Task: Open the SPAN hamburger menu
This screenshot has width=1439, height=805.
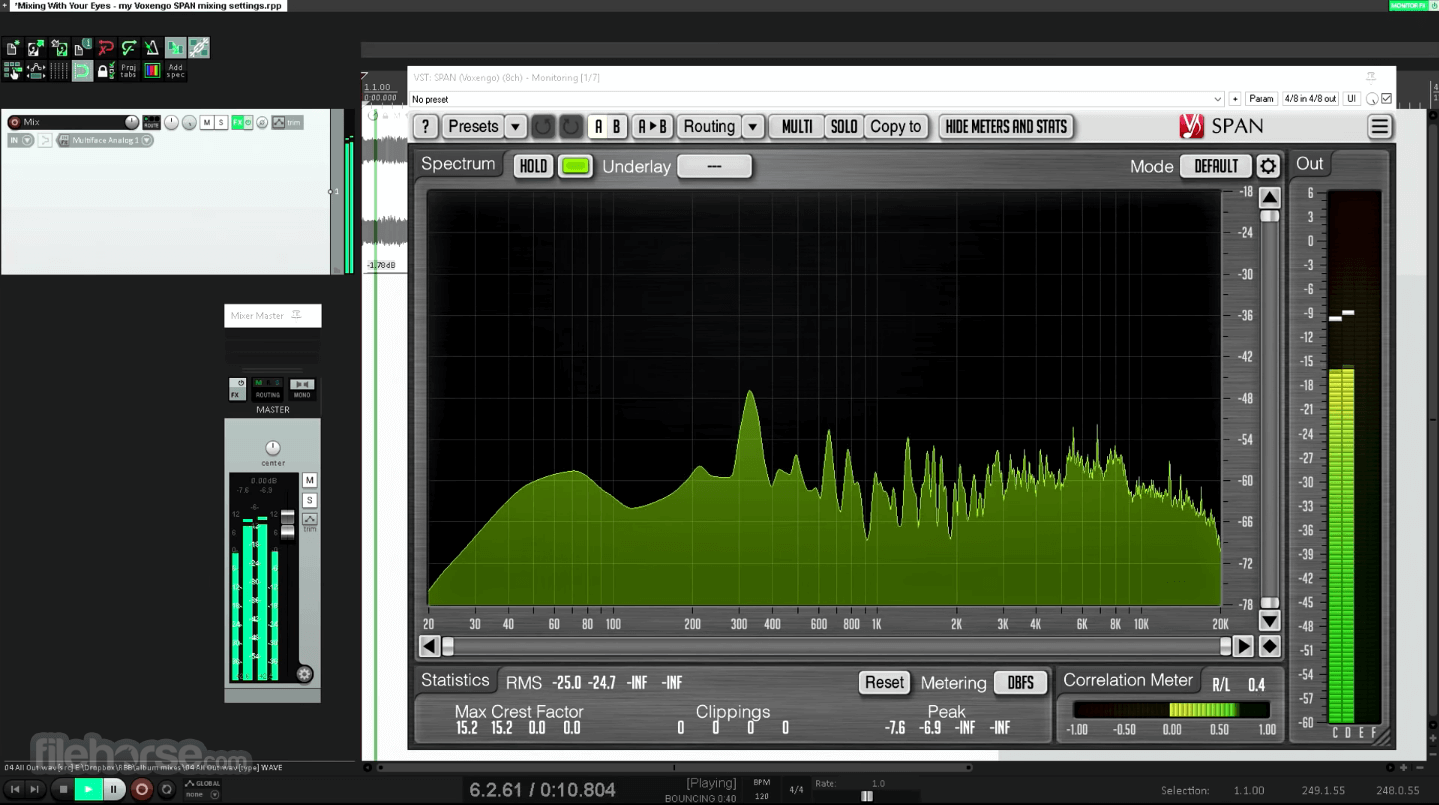Action: point(1380,127)
